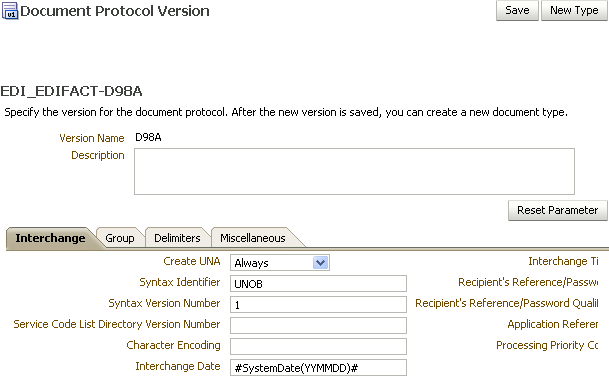
Task: Click the Syntax Version Number field
Action: [x=318, y=305]
